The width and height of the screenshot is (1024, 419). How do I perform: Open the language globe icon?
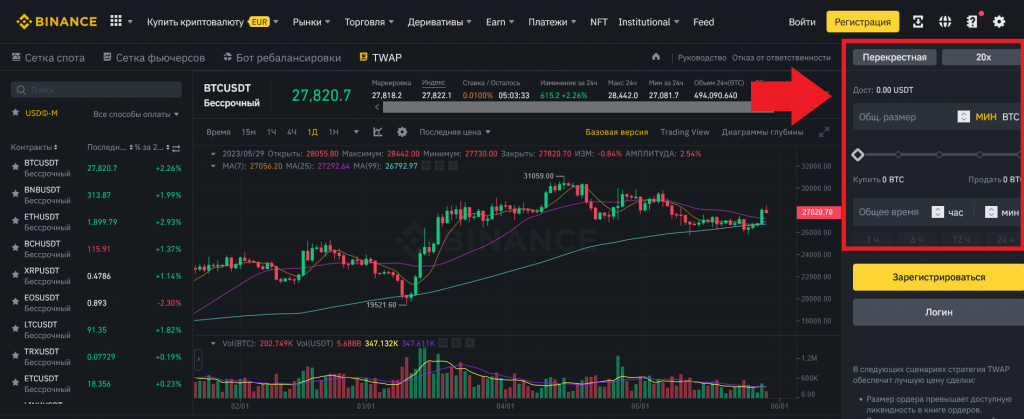click(x=944, y=21)
